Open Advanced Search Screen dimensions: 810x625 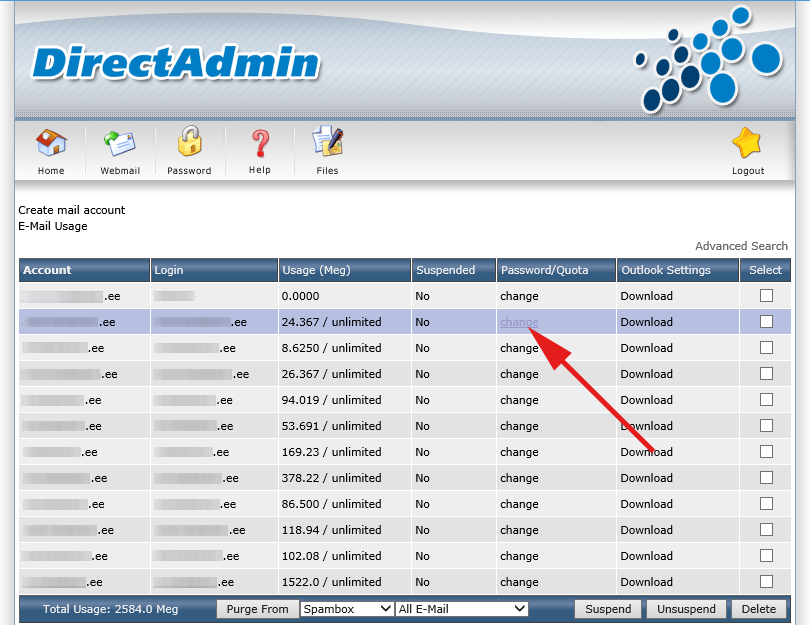click(x=741, y=246)
